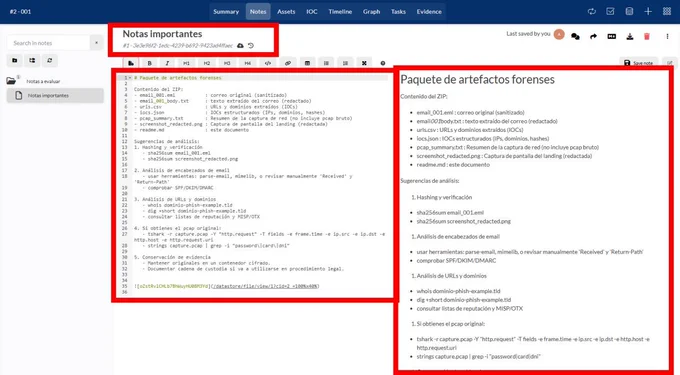The height and width of the screenshot is (375, 680).
Task: Switch to the Notes tab
Action: pos(258,12)
